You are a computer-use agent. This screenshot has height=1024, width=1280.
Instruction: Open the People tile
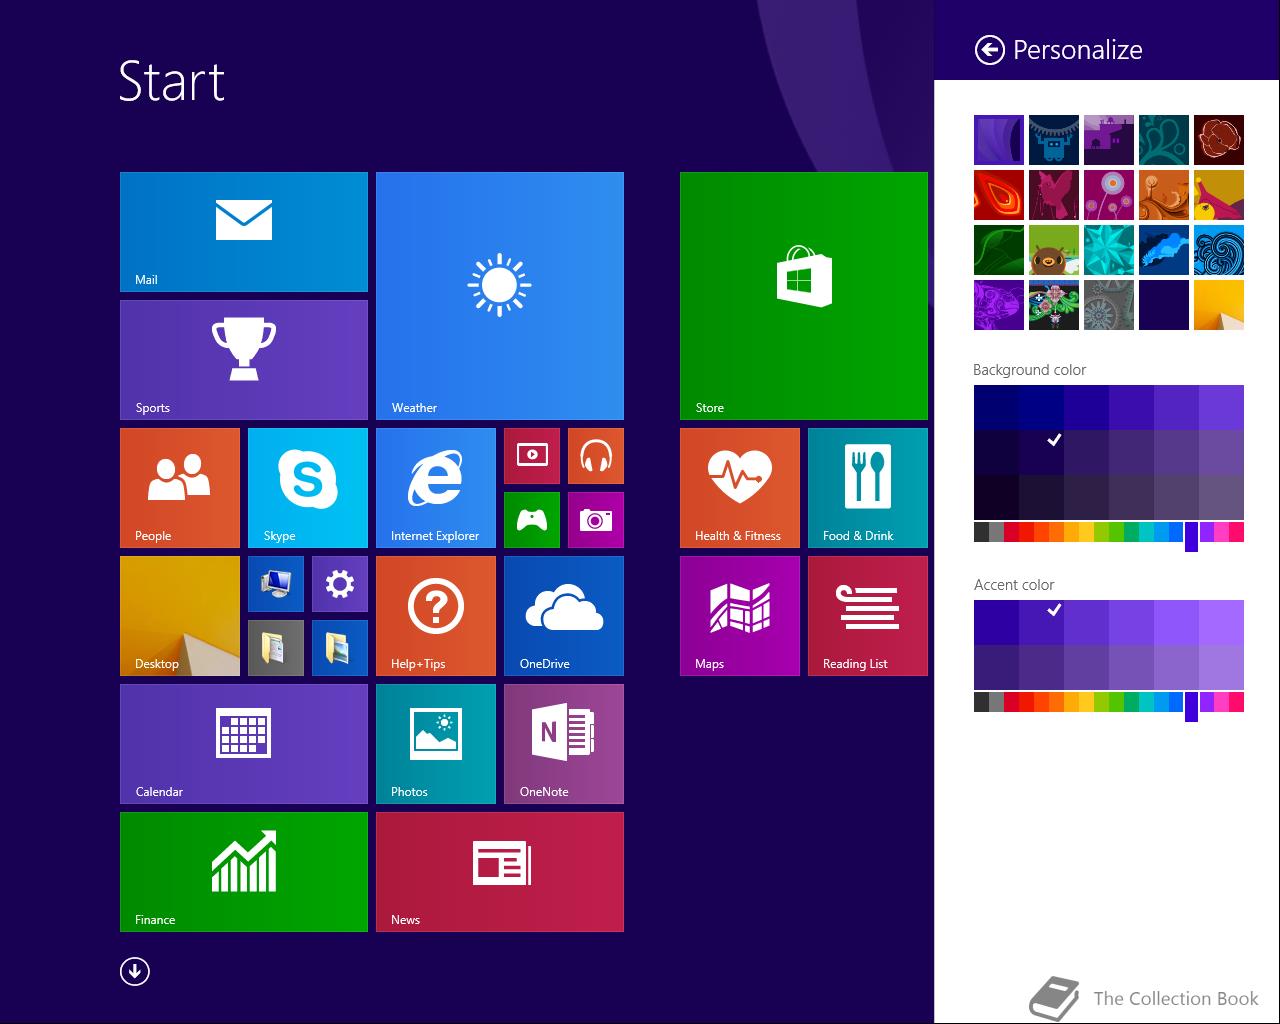(x=180, y=488)
